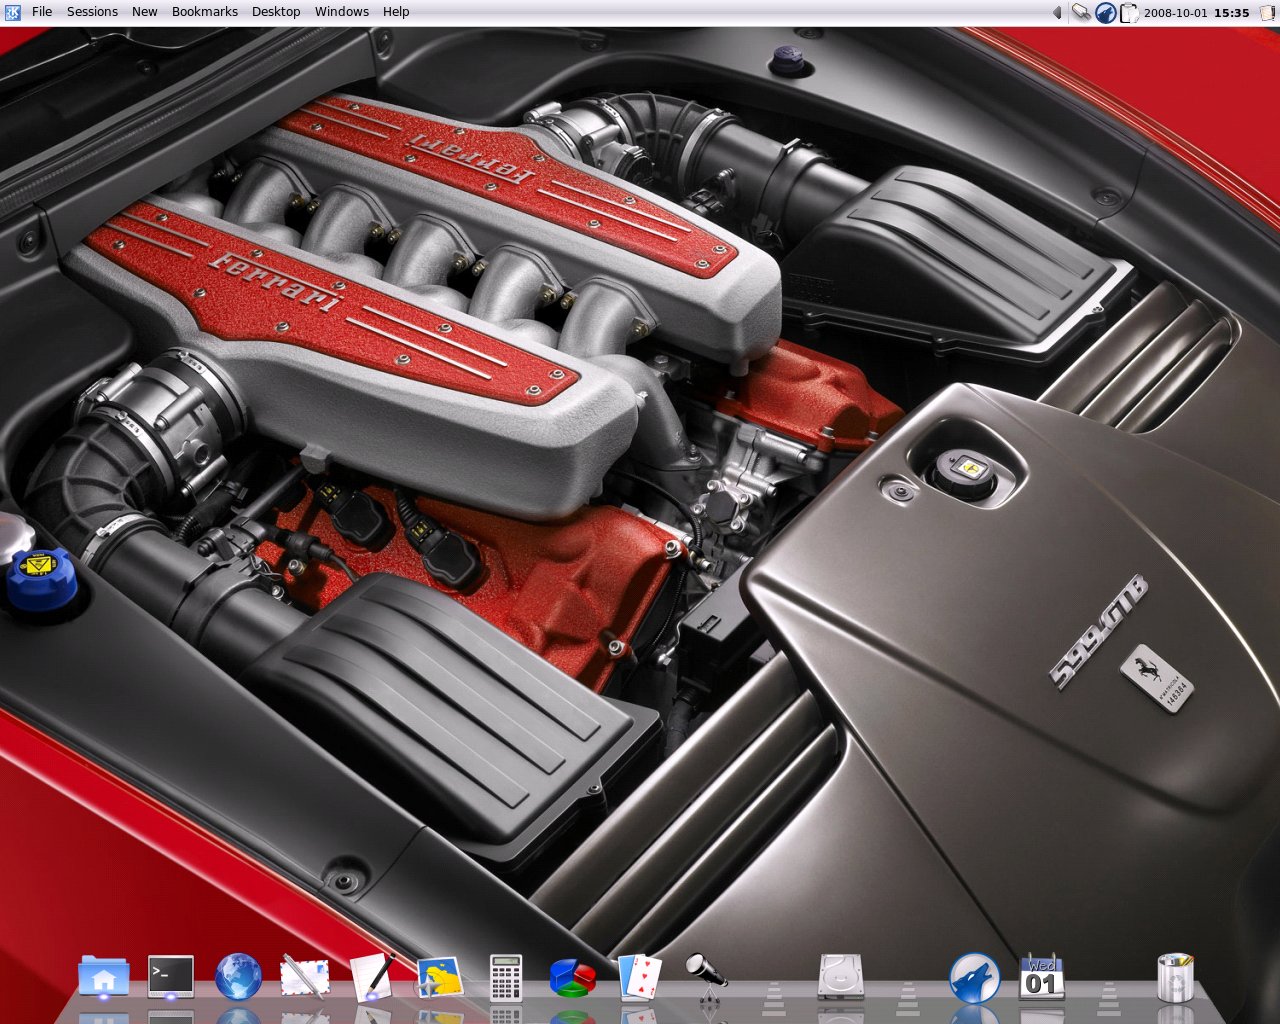Screen dimensions: 1280x1024
Task: Expand hidden system tray icons arrow
Action: tap(1057, 13)
